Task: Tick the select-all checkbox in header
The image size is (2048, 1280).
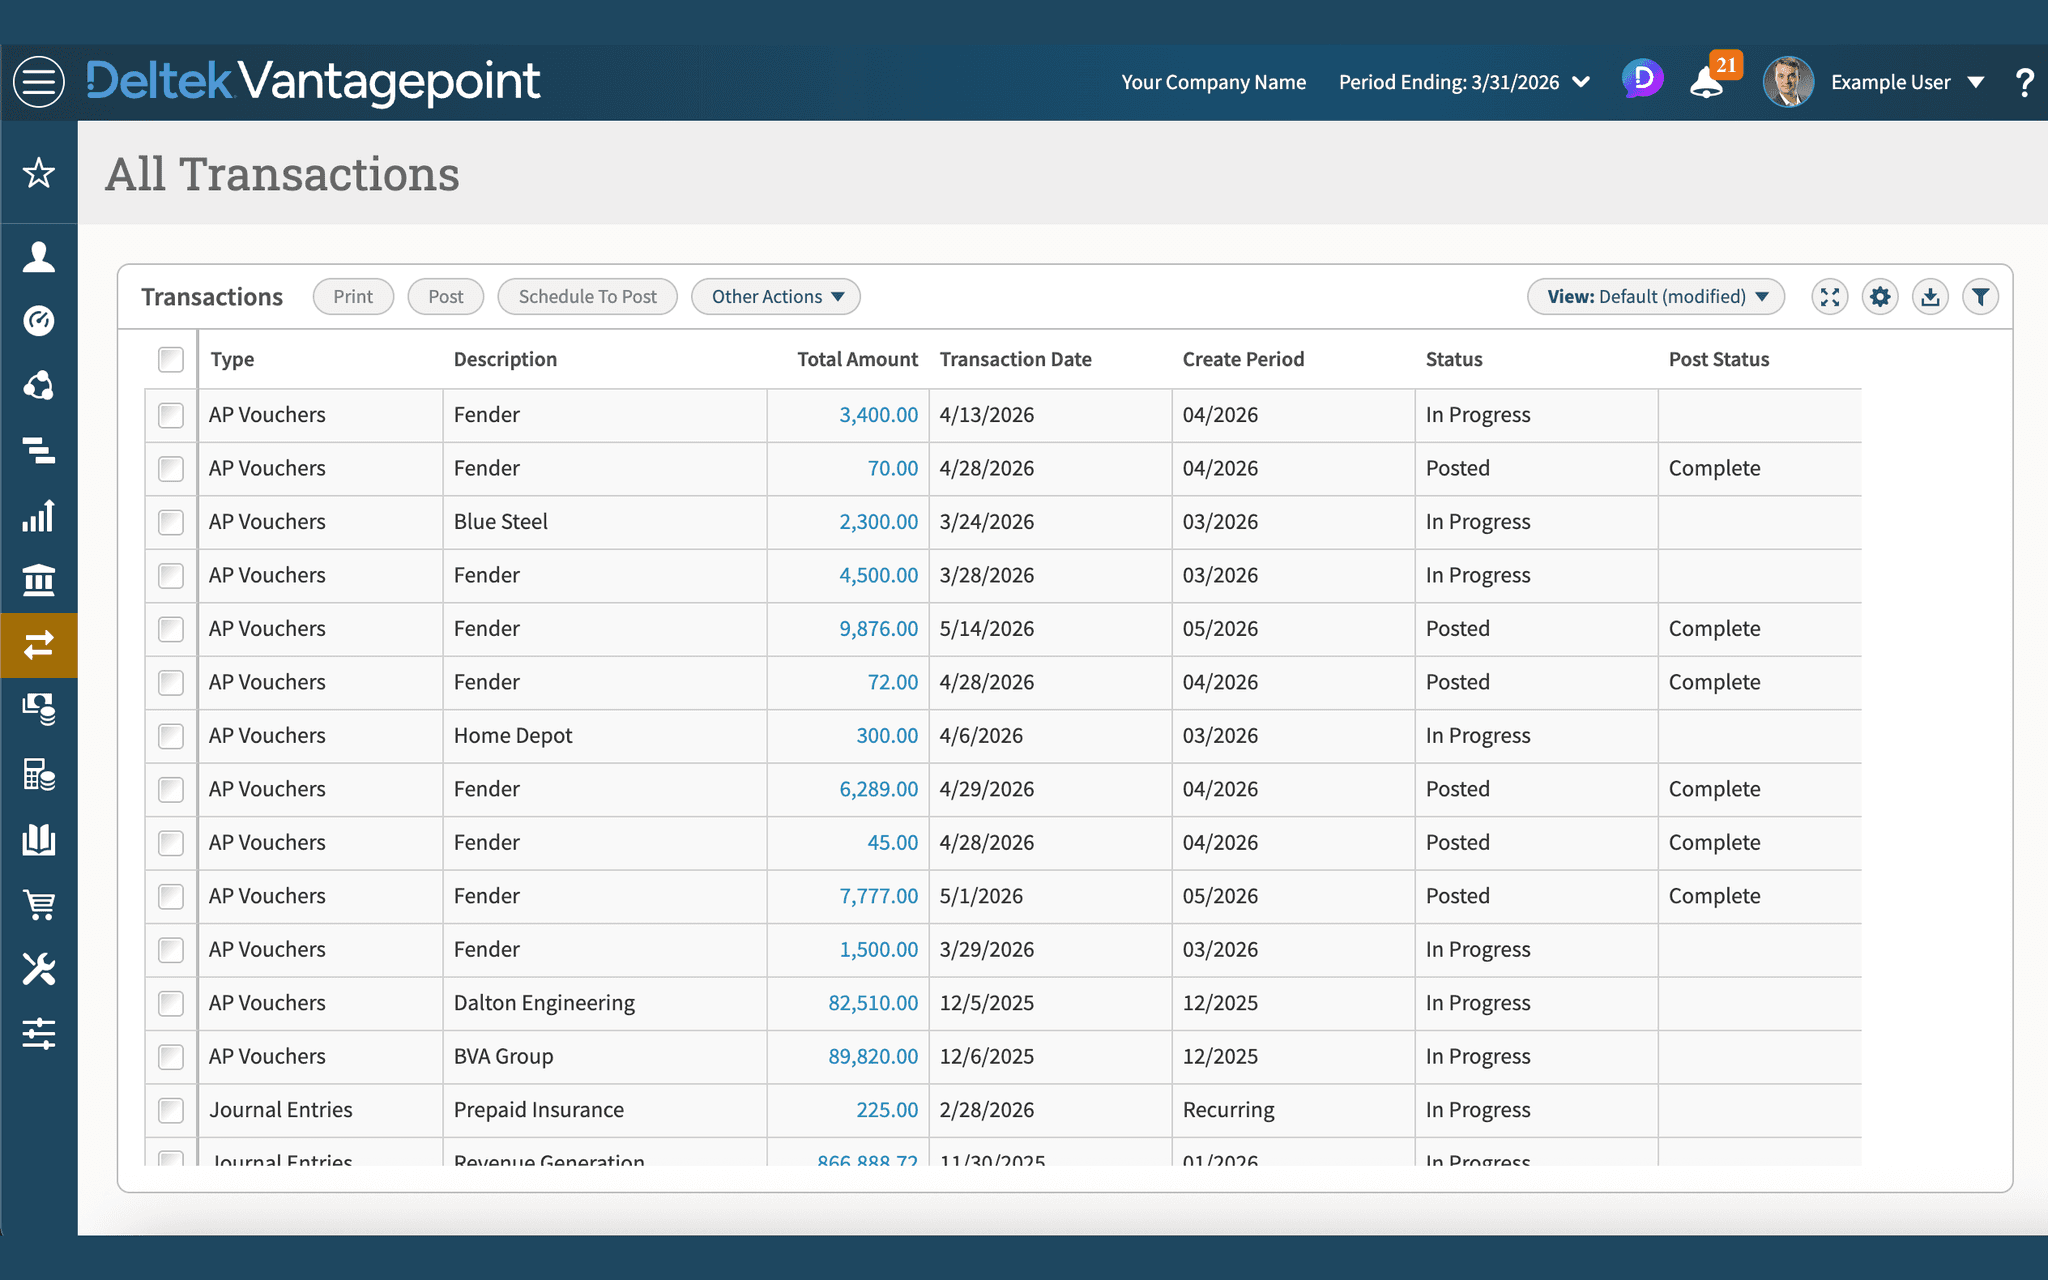Action: pyautogui.click(x=171, y=360)
